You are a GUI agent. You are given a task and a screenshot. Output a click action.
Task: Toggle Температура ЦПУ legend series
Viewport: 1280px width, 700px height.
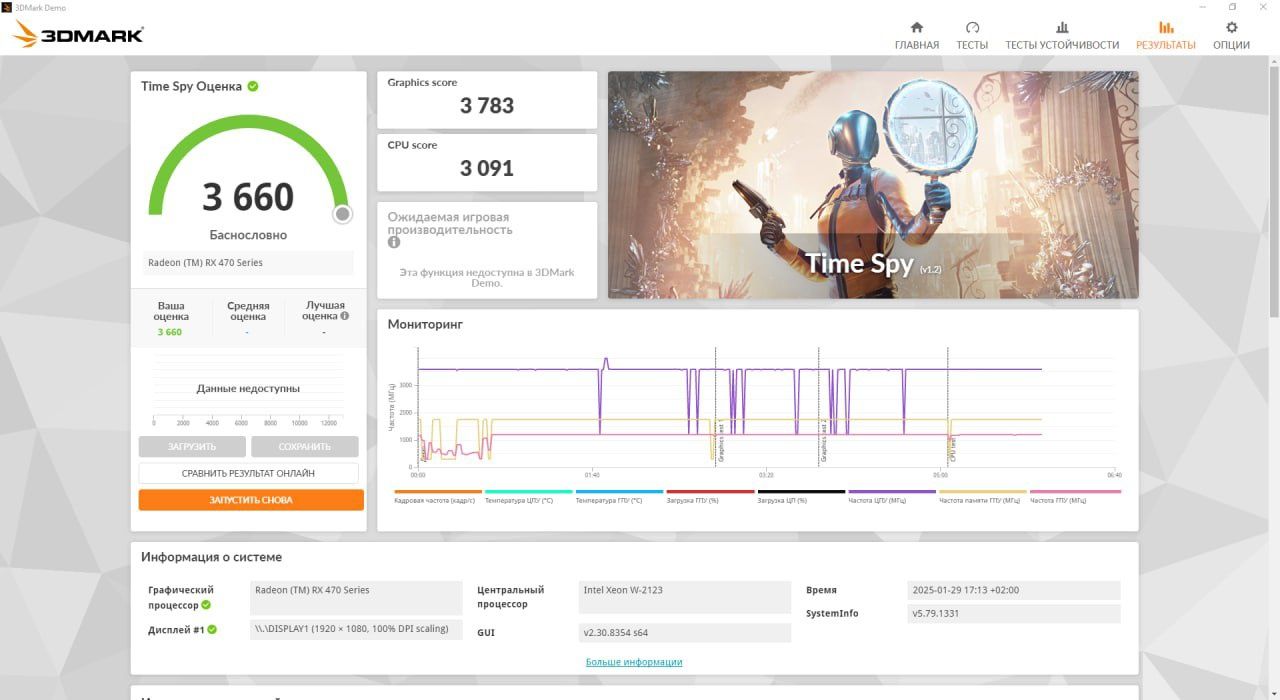[x=528, y=496]
